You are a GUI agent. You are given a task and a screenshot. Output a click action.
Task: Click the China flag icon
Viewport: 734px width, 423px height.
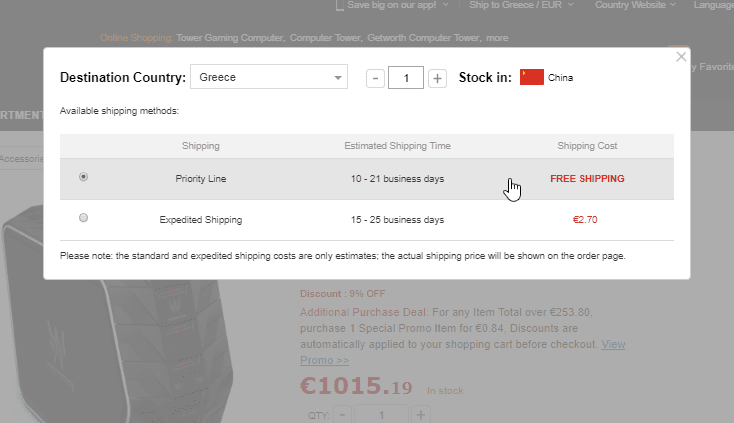click(x=531, y=77)
